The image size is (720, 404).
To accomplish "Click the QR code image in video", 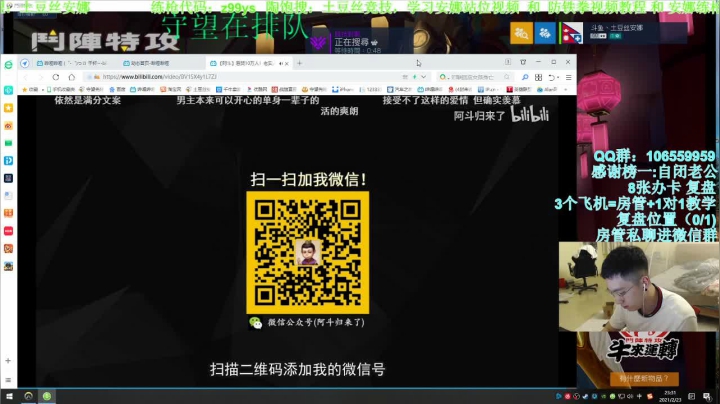I will (x=308, y=252).
